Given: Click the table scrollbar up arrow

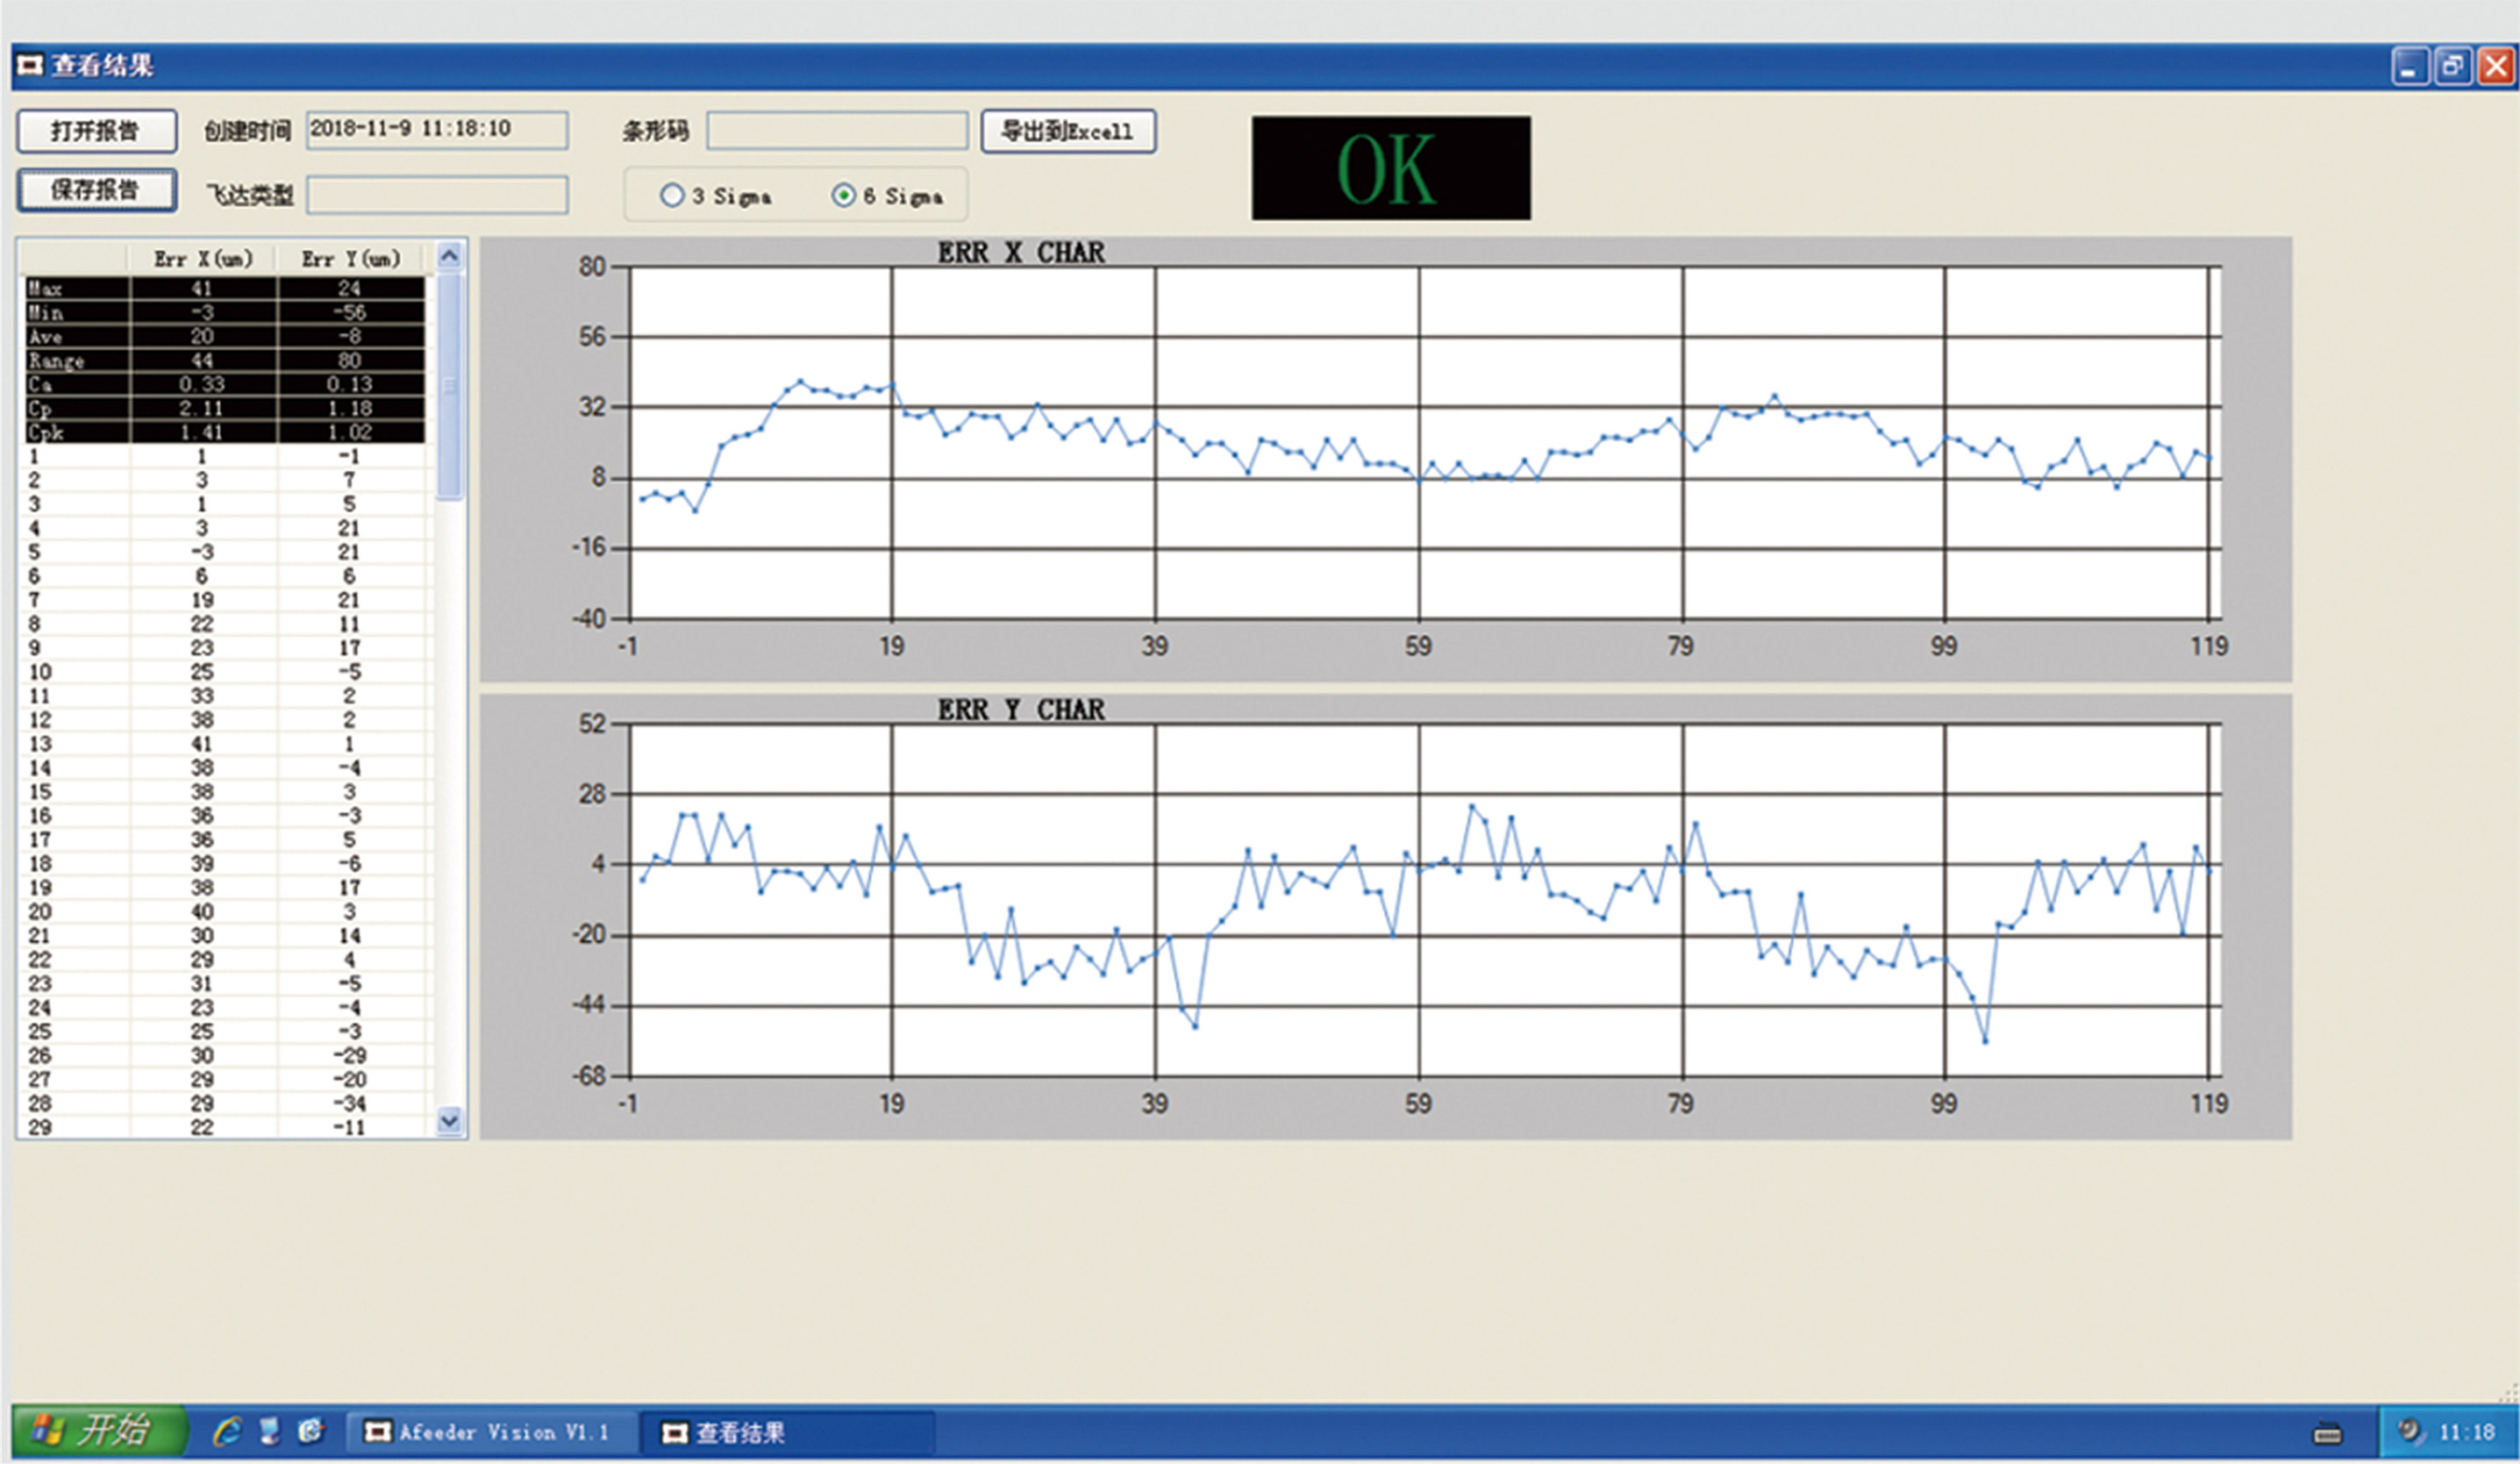Looking at the screenshot, I should pos(450,256).
